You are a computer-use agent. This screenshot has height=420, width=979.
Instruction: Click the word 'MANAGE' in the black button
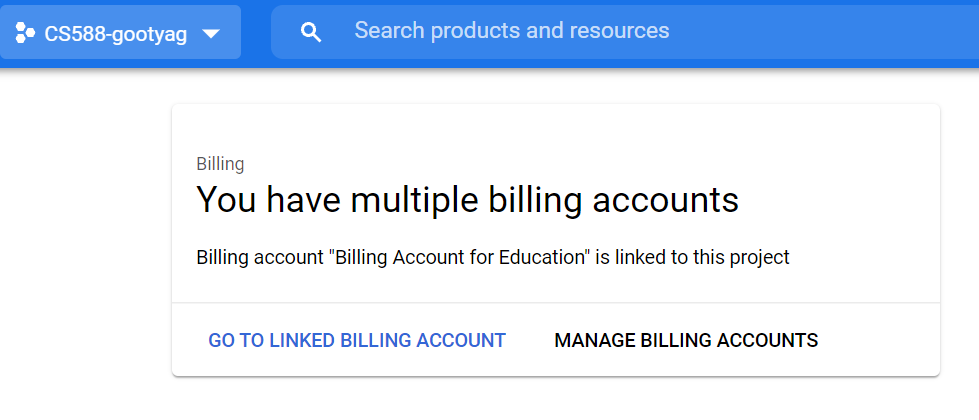595,340
